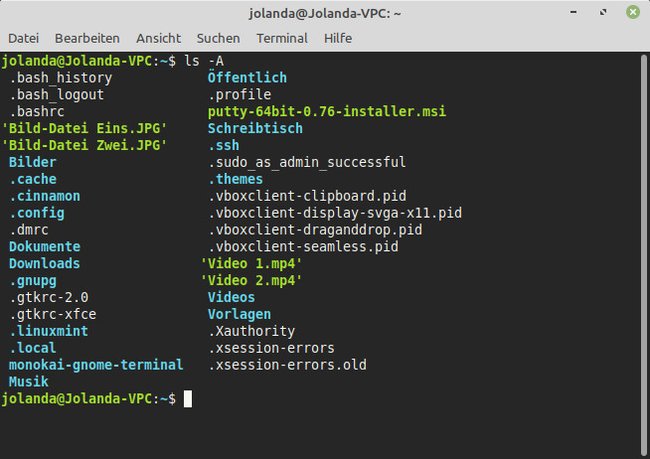Click the Dokumente directory name
The image size is (650, 459).
click(45, 247)
